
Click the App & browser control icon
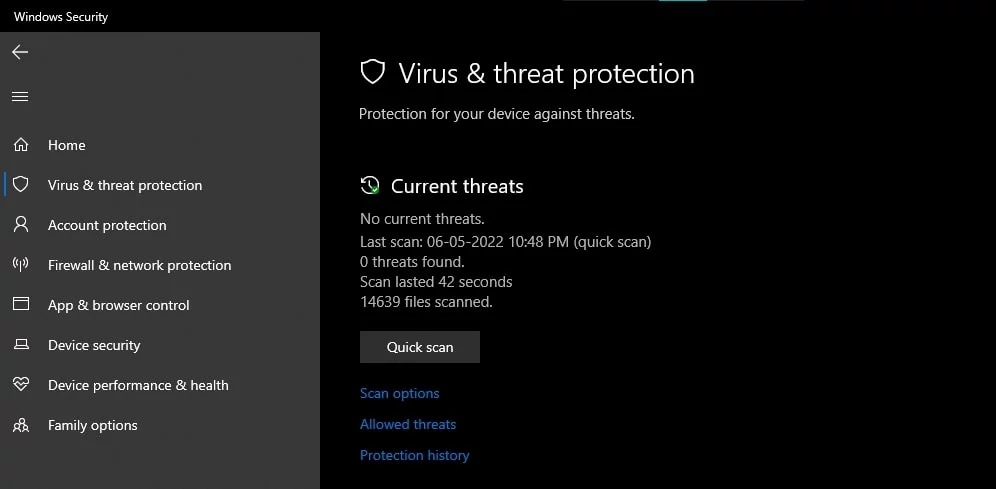pos(21,305)
